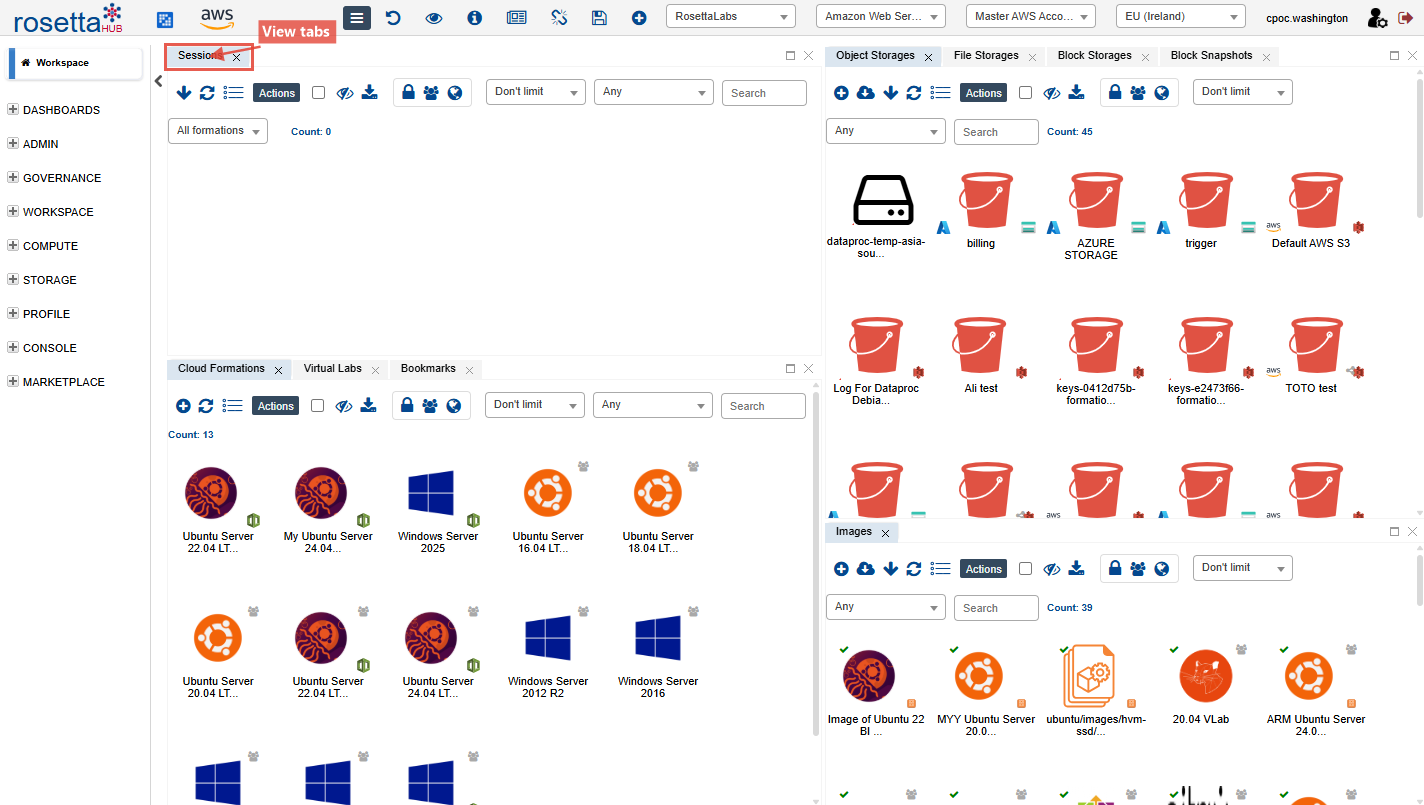Click the lock icon in Images panel

[x=1115, y=569]
